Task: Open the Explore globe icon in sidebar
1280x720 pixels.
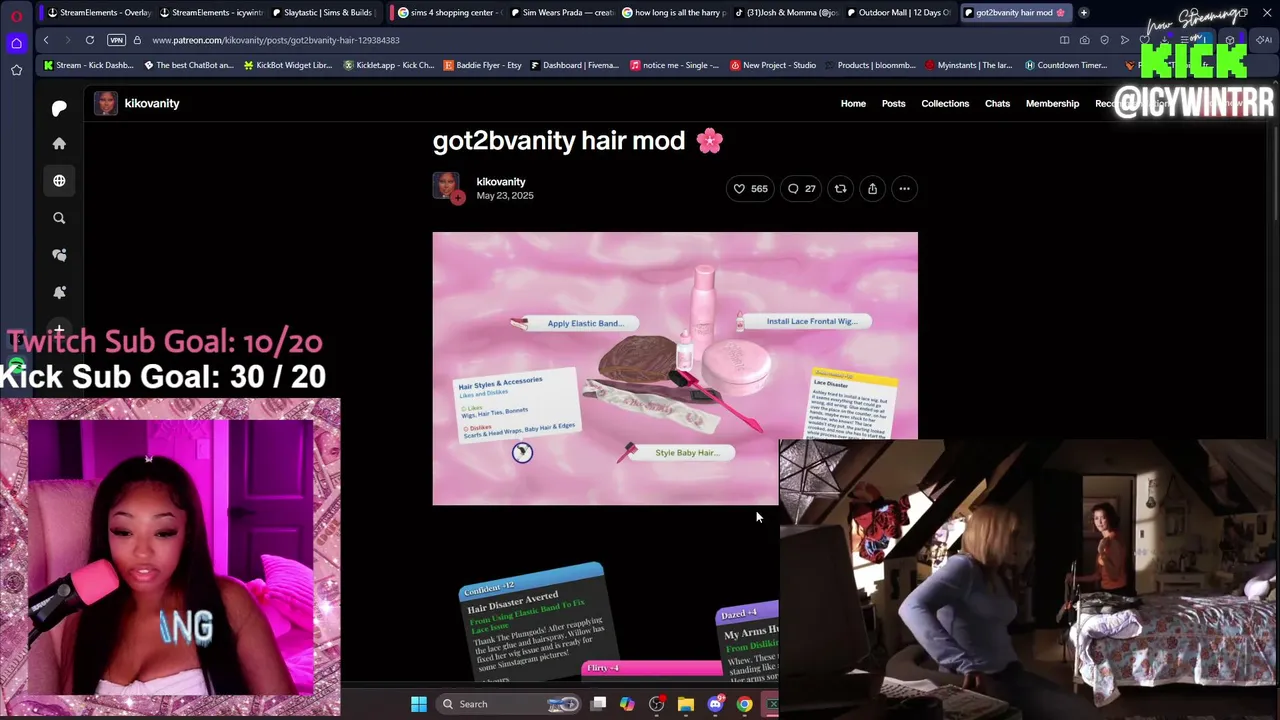Action: click(59, 181)
